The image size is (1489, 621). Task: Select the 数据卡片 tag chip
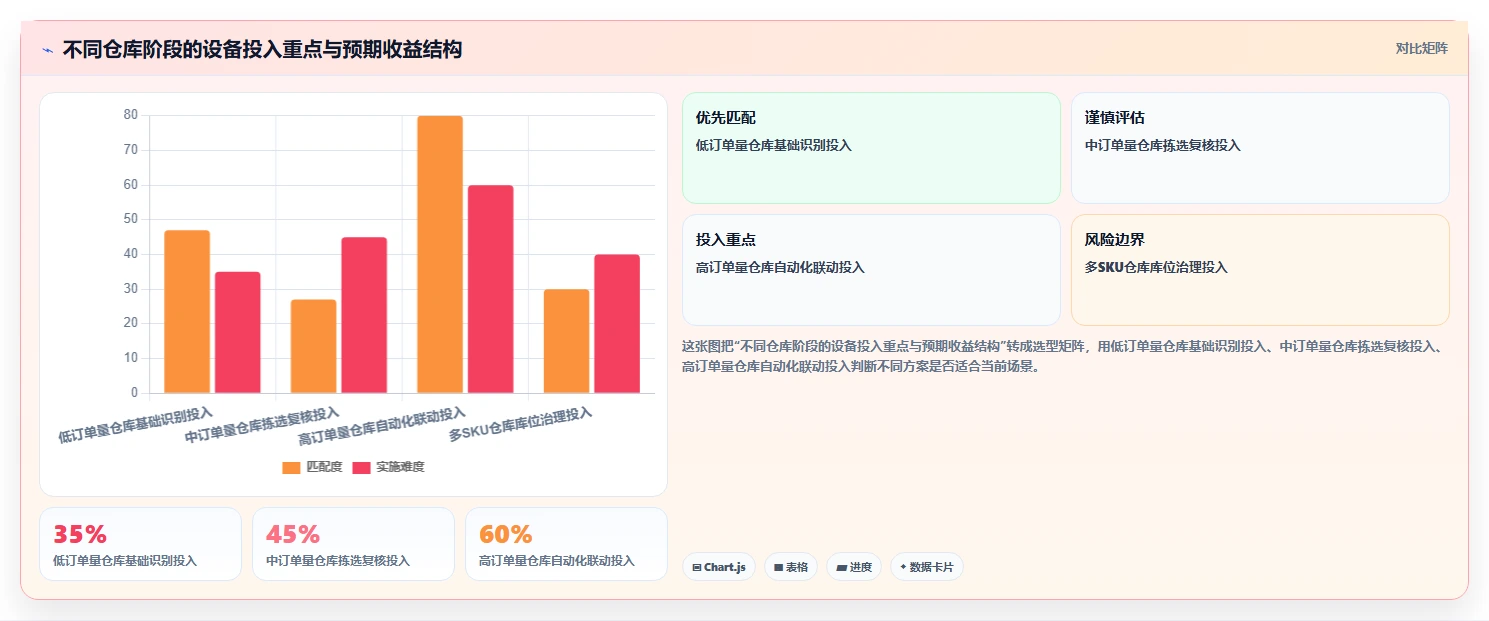coord(926,567)
